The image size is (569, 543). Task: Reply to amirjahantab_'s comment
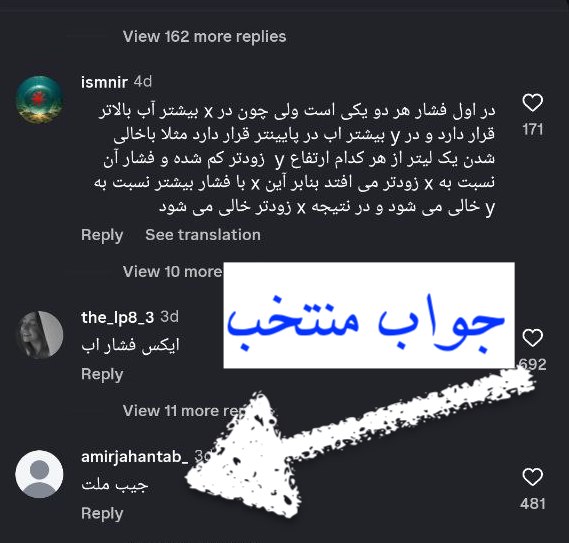[102, 514]
